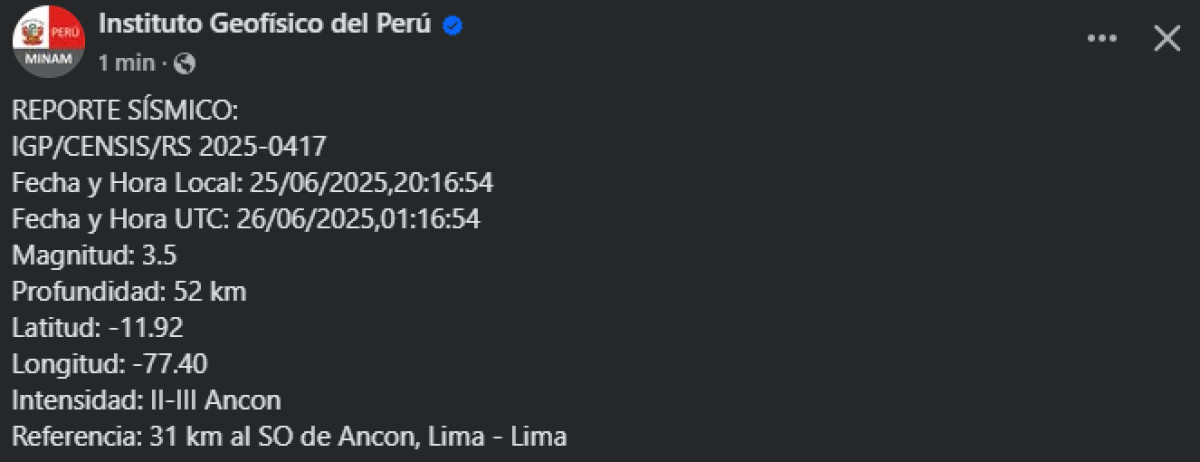Open the Instituto Geofísico del Perú page name
This screenshot has width=1200, height=462.
[x=265, y=26]
